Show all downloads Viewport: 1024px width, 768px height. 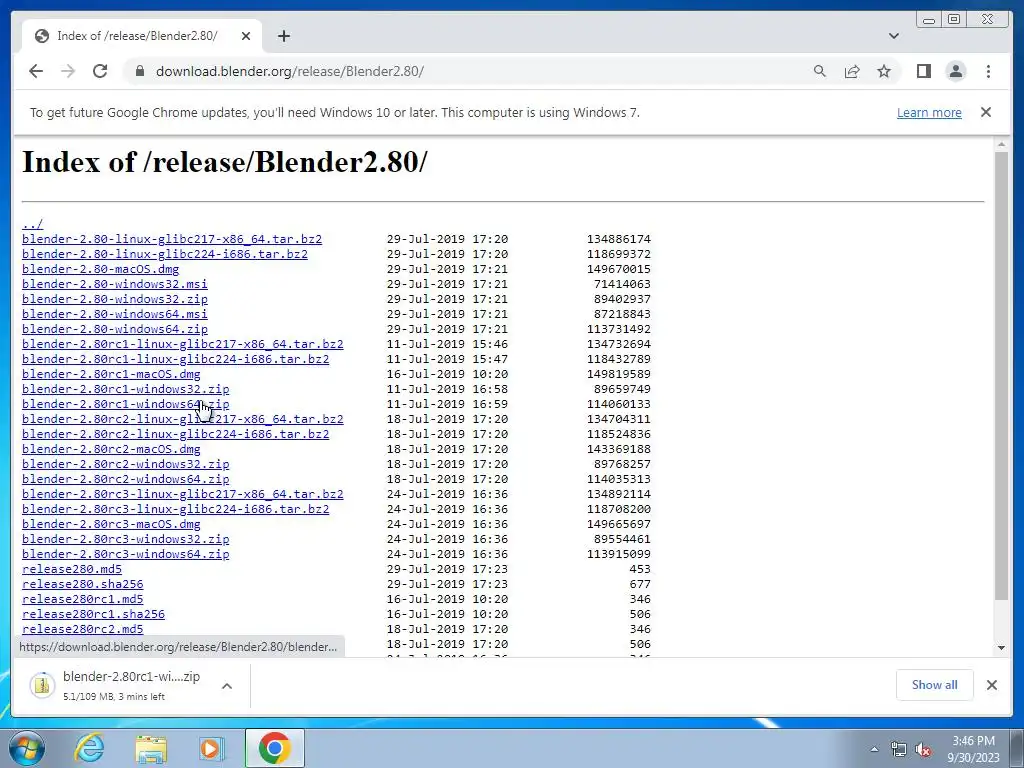(935, 685)
